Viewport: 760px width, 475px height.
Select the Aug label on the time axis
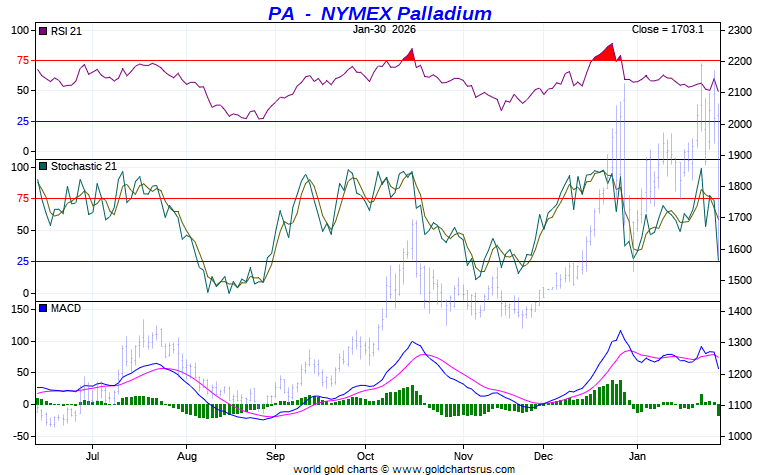(x=185, y=456)
